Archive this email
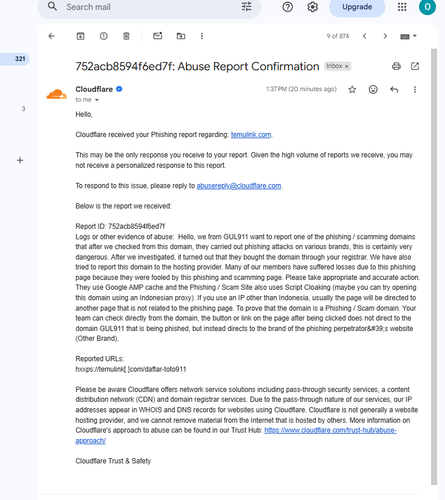 click(x=80, y=36)
